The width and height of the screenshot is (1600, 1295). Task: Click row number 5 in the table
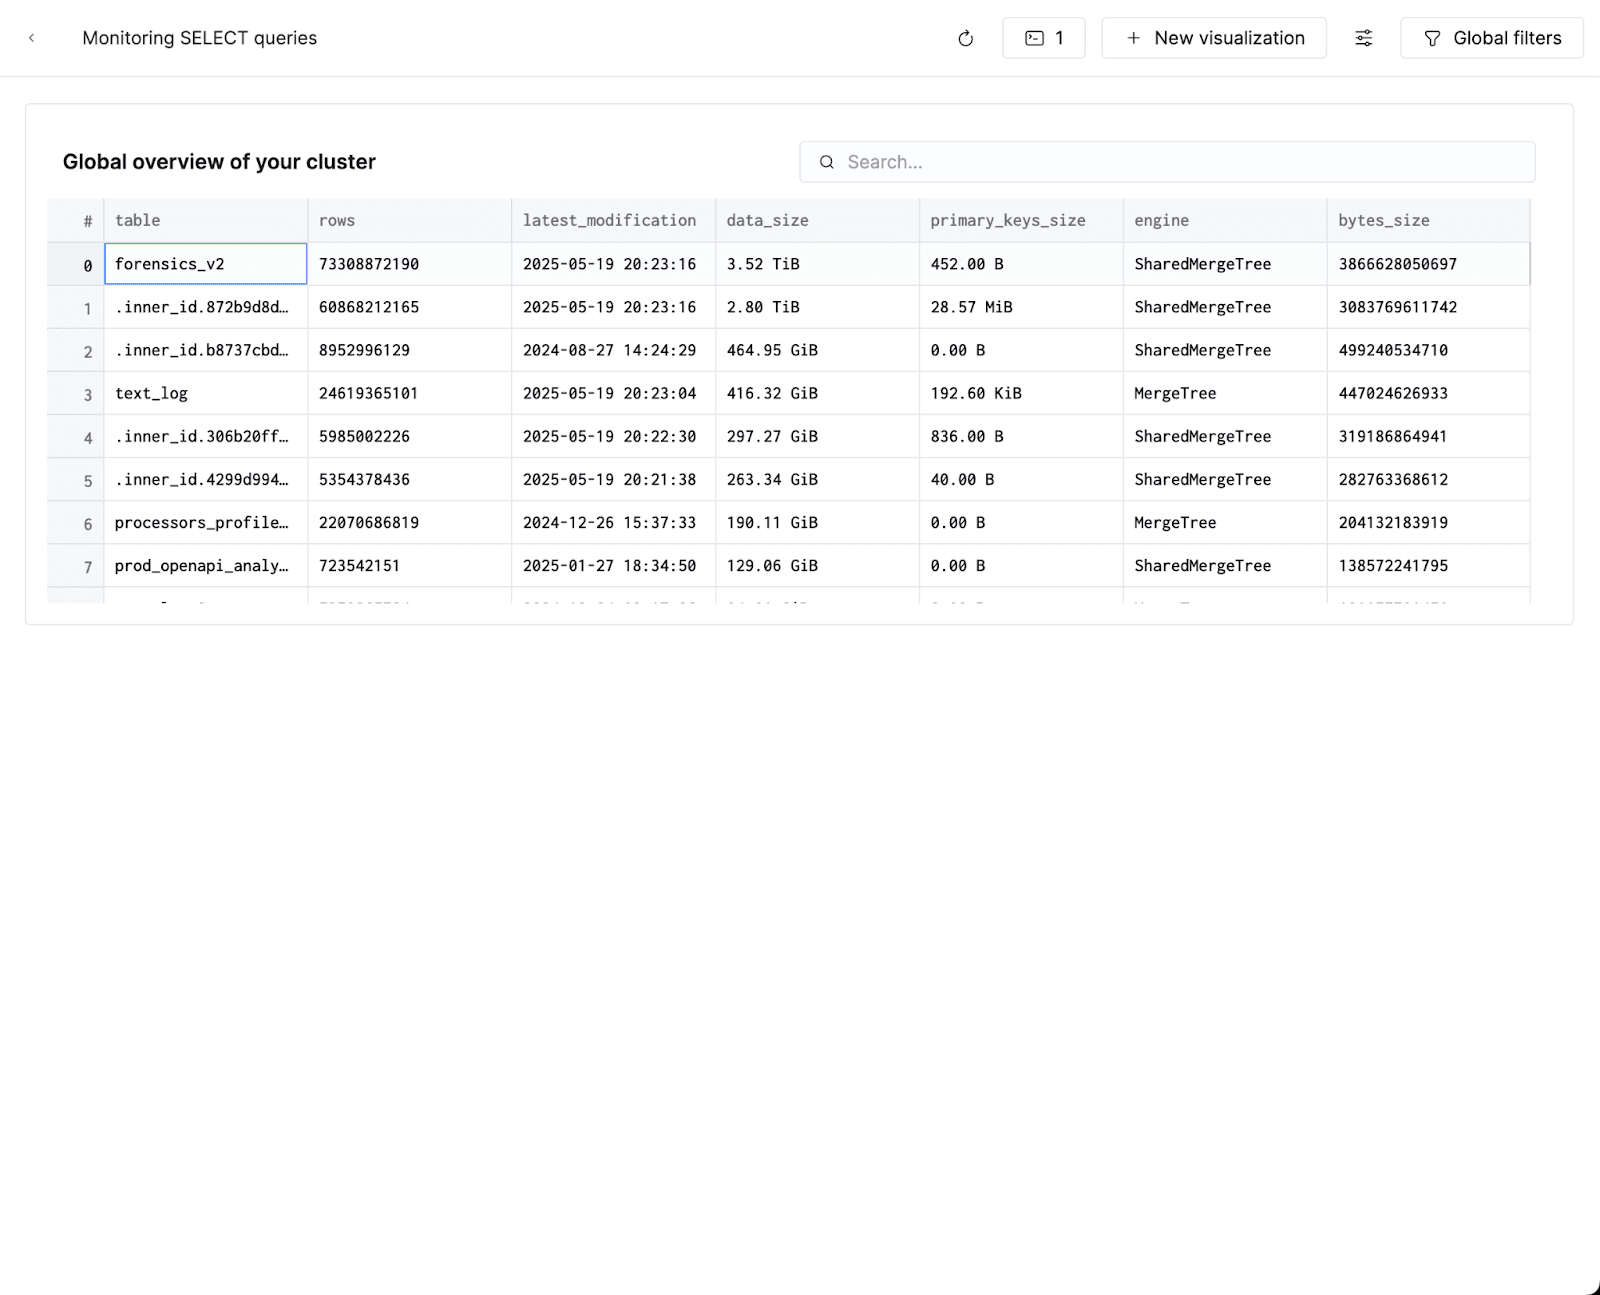[x=88, y=481]
